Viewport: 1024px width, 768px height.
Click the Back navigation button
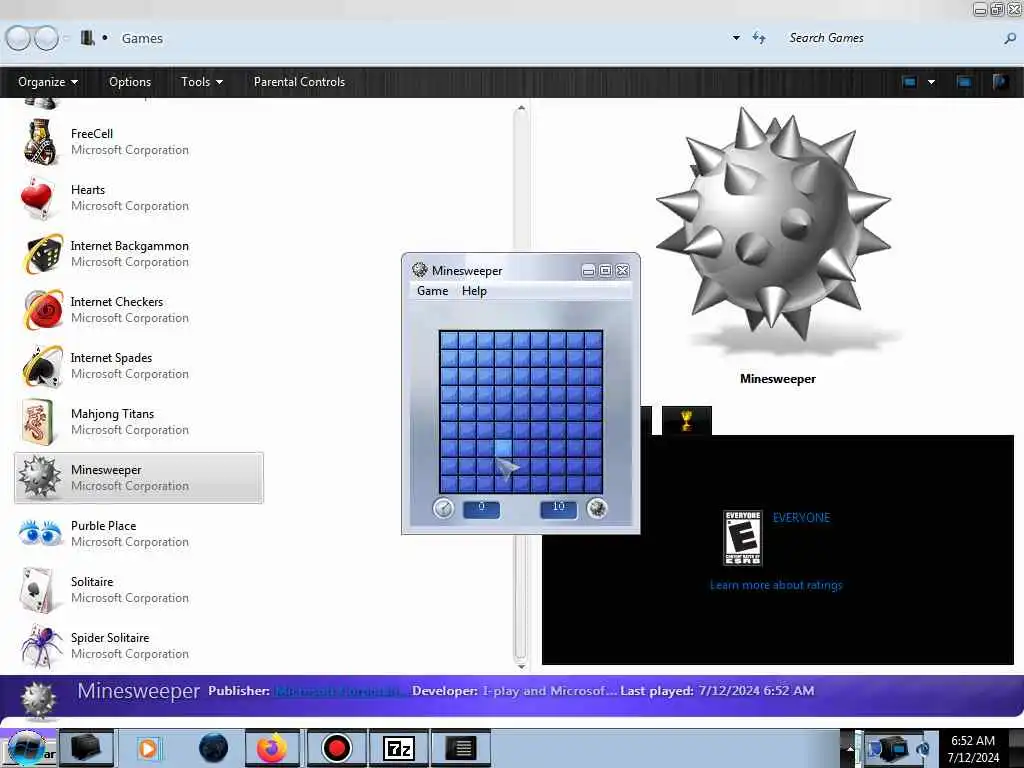pos(18,38)
